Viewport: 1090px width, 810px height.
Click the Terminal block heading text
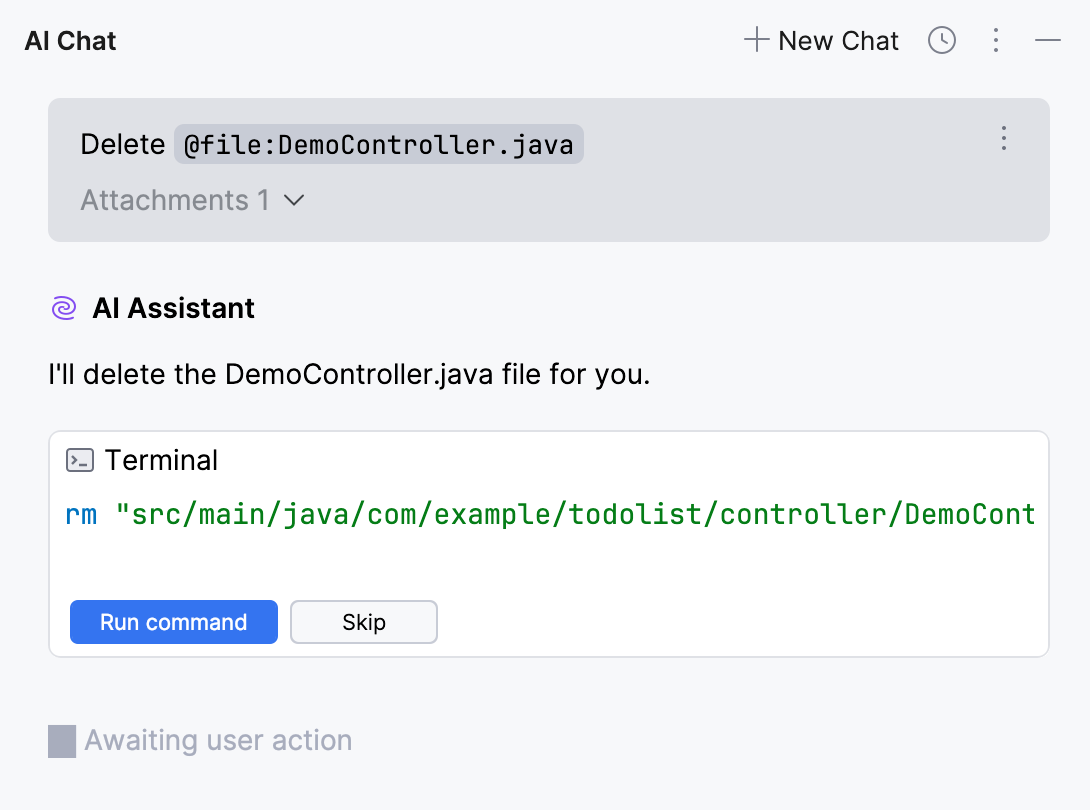pyautogui.click(x=161, y=460)
